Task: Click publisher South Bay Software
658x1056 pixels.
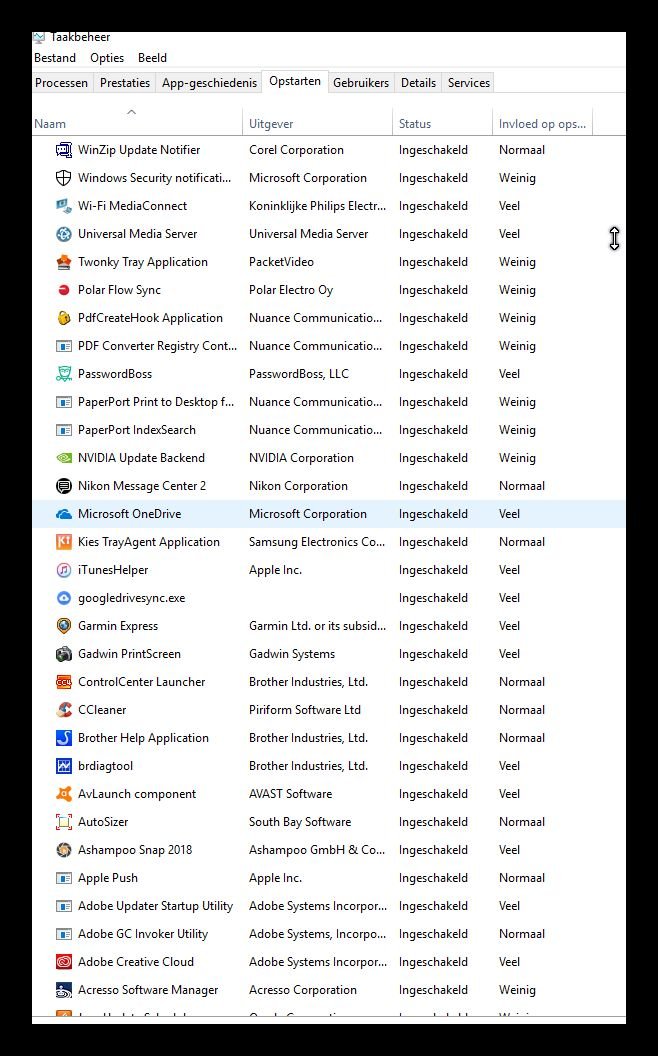Action: coord(300,822)
